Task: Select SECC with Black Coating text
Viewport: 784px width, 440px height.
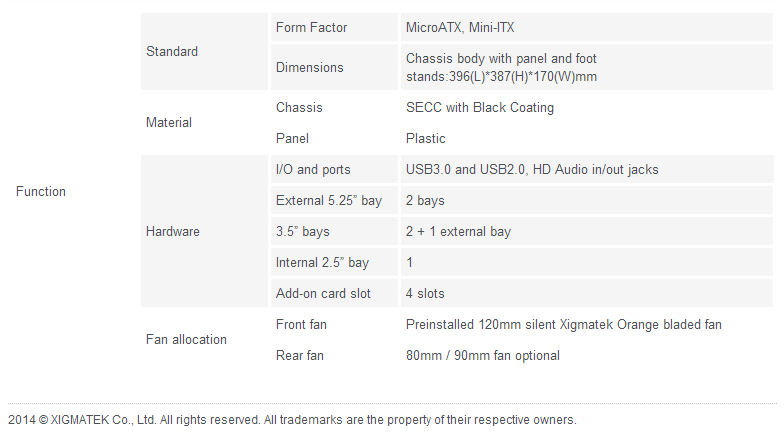Action: (x=480, y=107)
